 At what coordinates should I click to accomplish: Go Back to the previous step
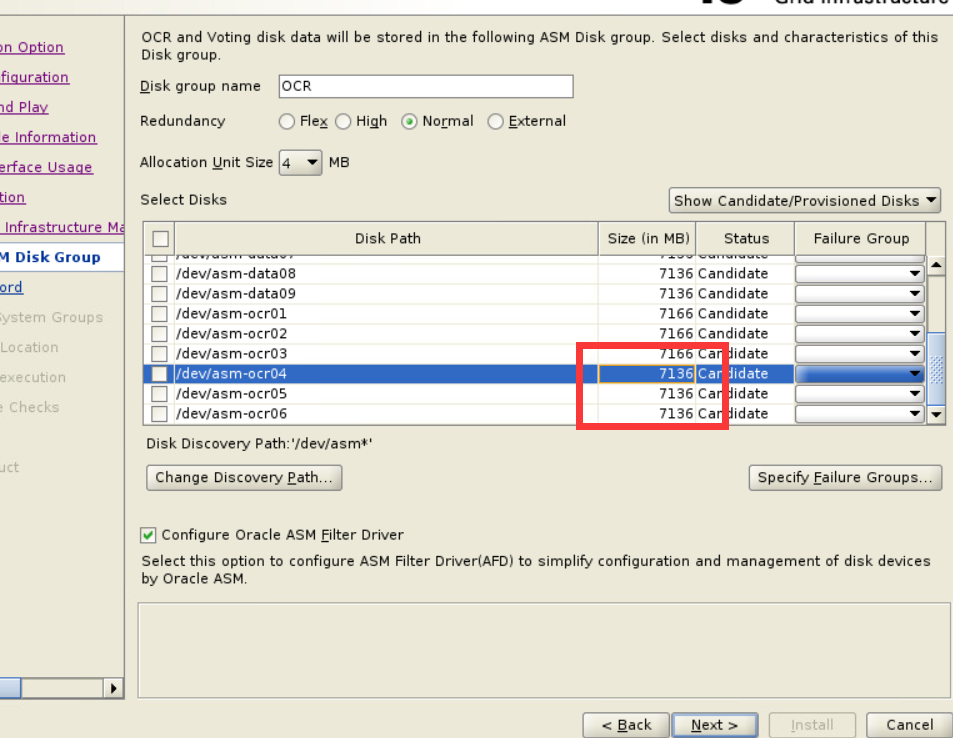point(626,725)
